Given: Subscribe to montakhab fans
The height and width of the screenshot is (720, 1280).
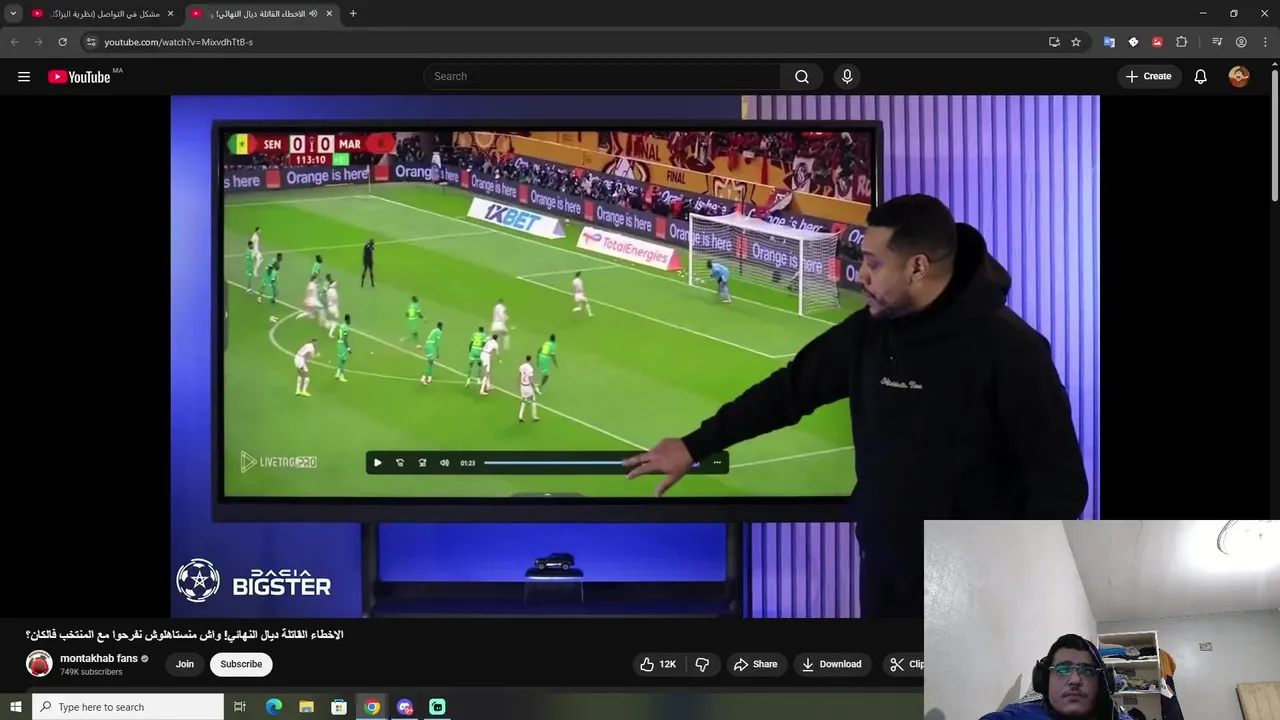Looking at the screenshot, I should tap(241, 664).
